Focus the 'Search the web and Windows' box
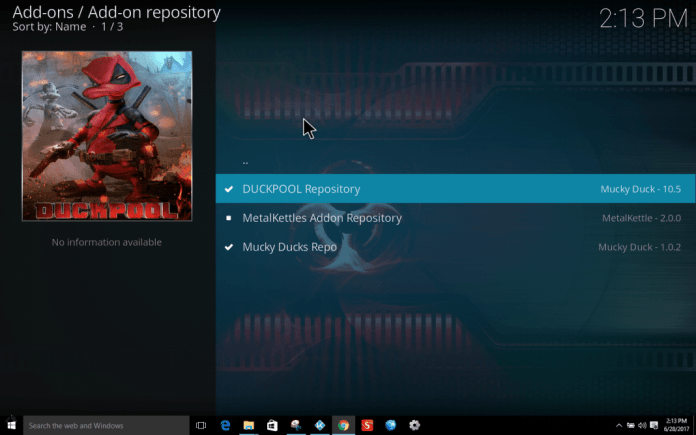Screen dimensions: 696x435 pyautogui.click(x=106, y=425)
